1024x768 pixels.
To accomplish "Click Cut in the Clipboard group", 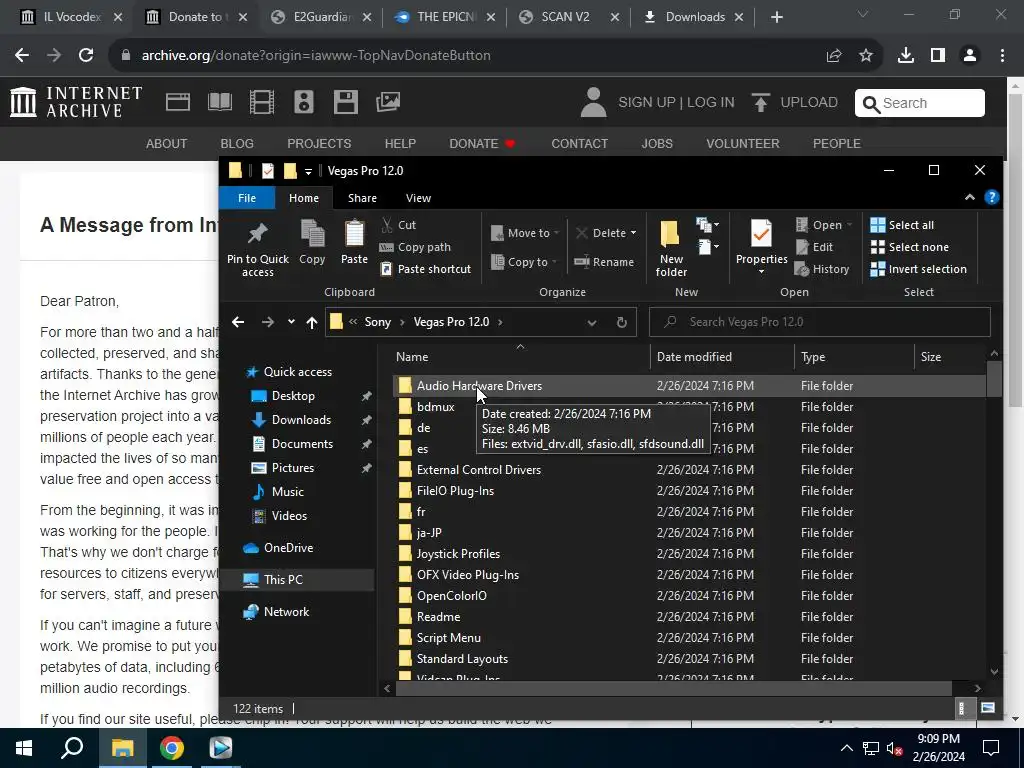I will pyautogui.click(x=398, y=225).
